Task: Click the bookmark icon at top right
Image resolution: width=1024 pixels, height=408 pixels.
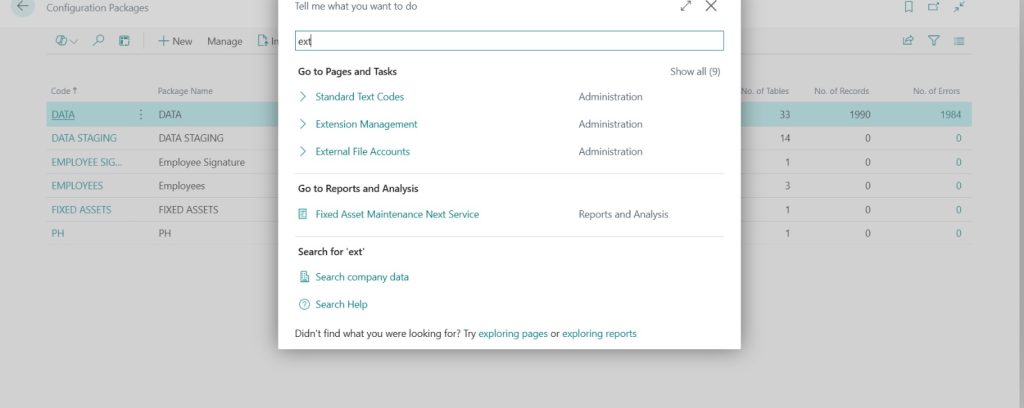Action: (x=908, y=7)
